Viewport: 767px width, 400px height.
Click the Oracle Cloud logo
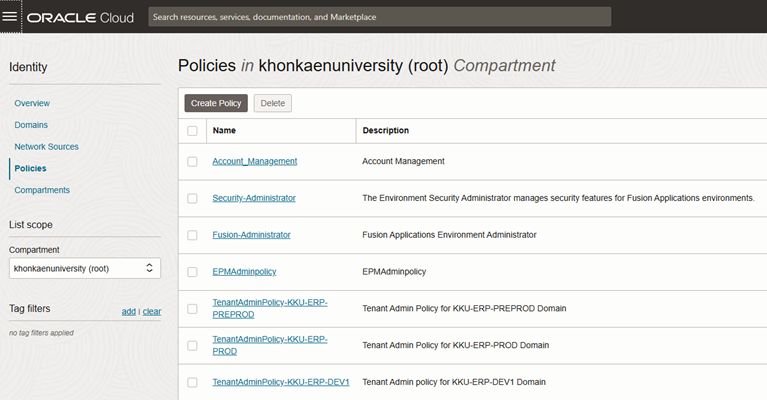[80, 18]
